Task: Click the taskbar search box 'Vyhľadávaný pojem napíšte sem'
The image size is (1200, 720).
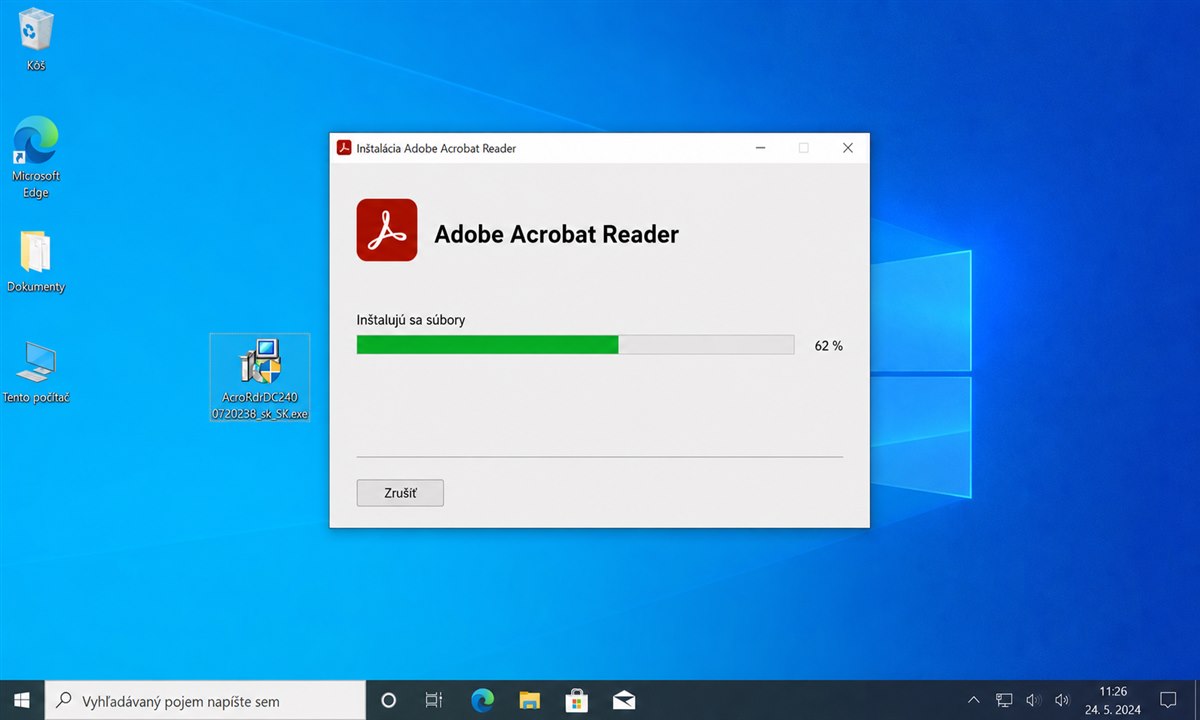Action: pos(206,700)
